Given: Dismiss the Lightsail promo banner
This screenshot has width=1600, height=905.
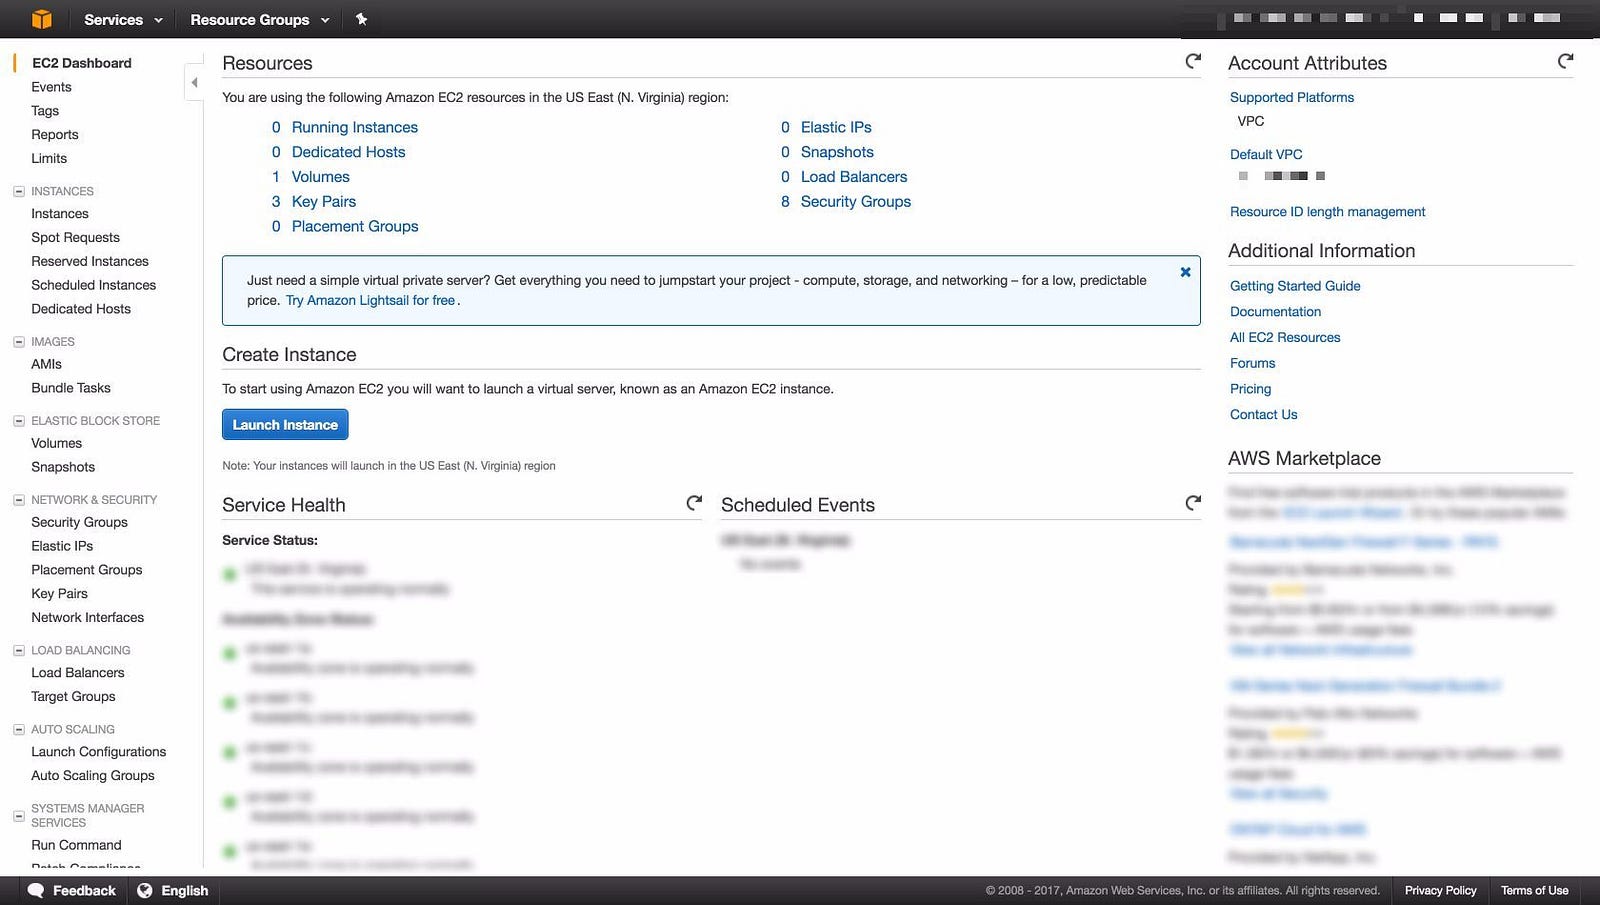Looking at the screenshot, I should point(1185,272).
